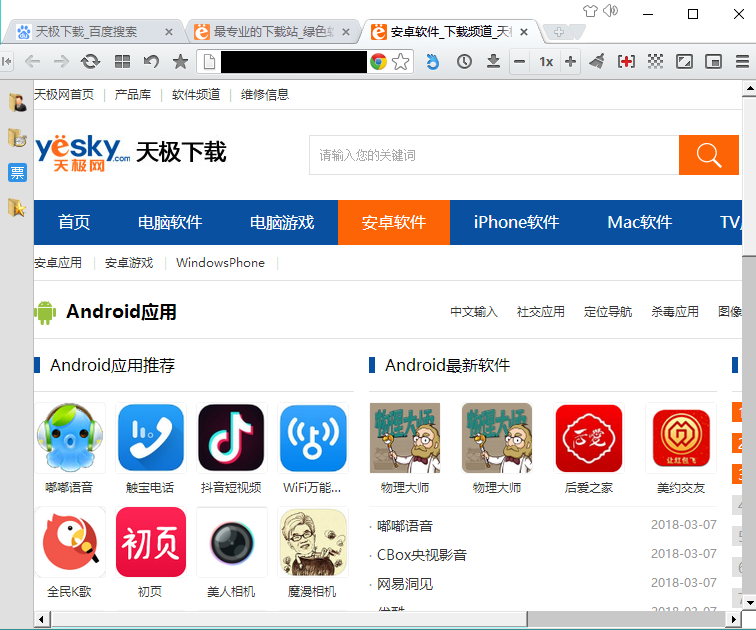The image size is (756, 630).
Task: Open the CBox央视影音 list link
Action: 421,554
